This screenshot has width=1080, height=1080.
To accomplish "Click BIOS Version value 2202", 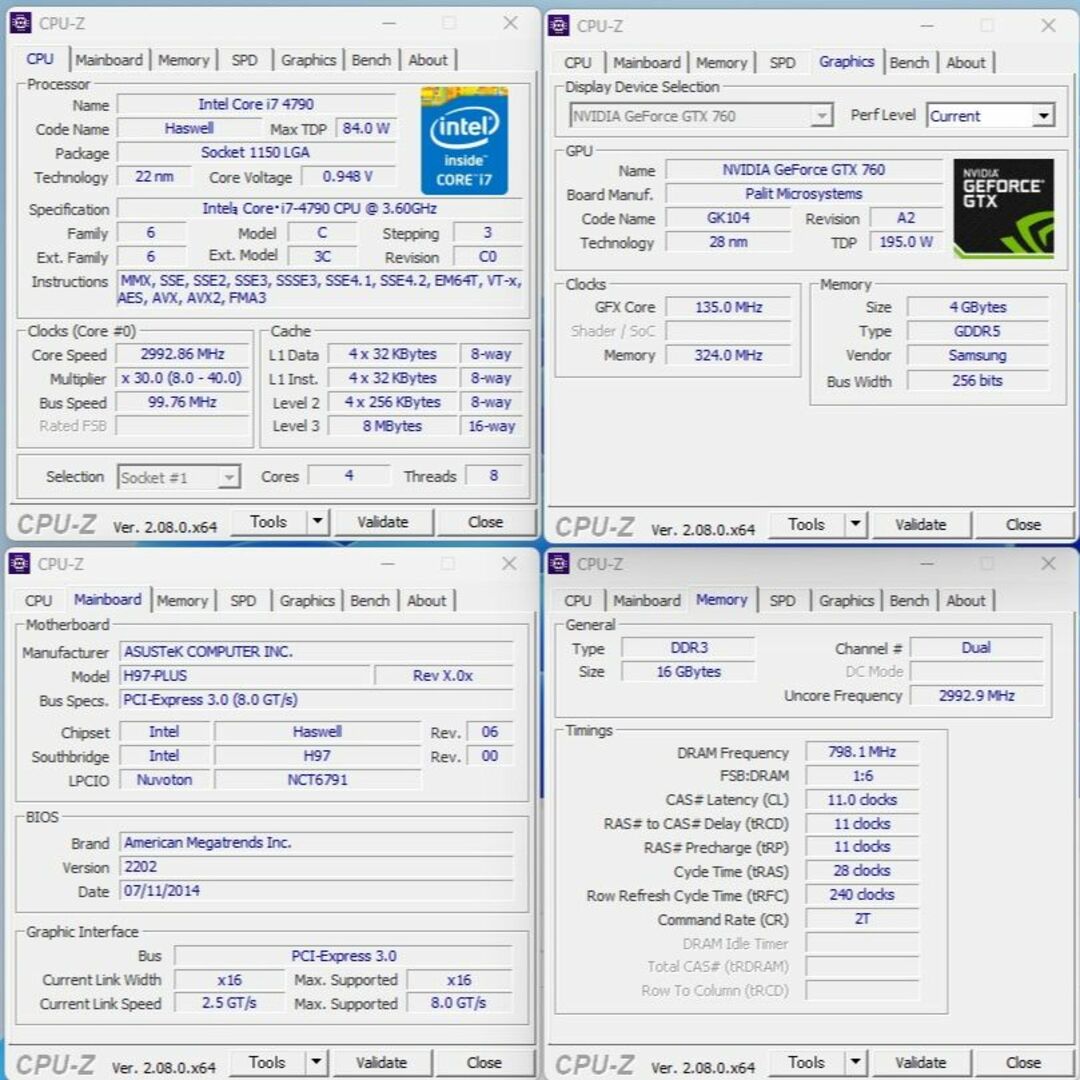I will (317, 866).
